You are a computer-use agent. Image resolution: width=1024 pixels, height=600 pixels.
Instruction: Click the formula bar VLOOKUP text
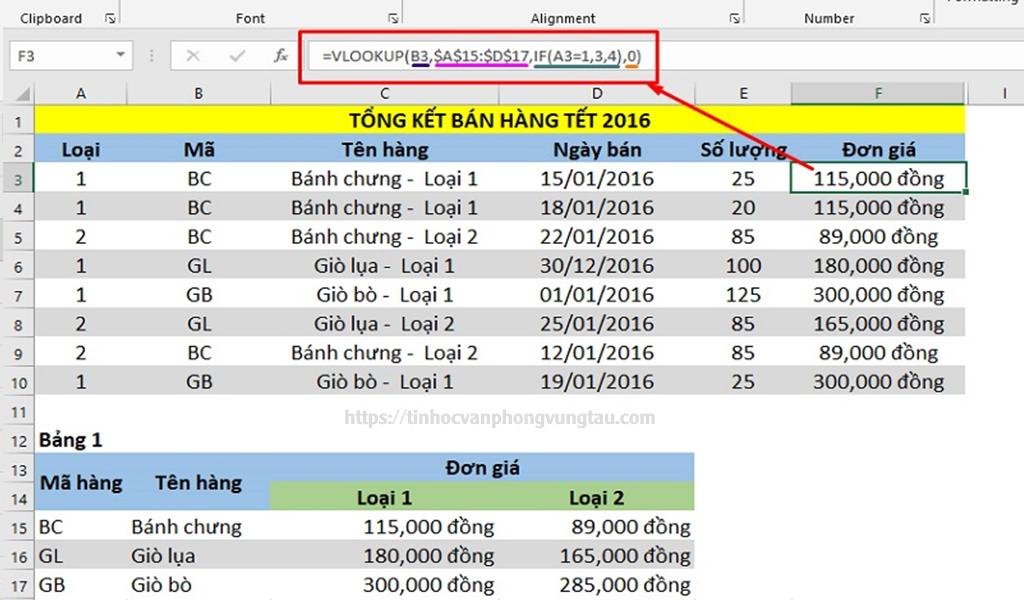click(481, 56)
